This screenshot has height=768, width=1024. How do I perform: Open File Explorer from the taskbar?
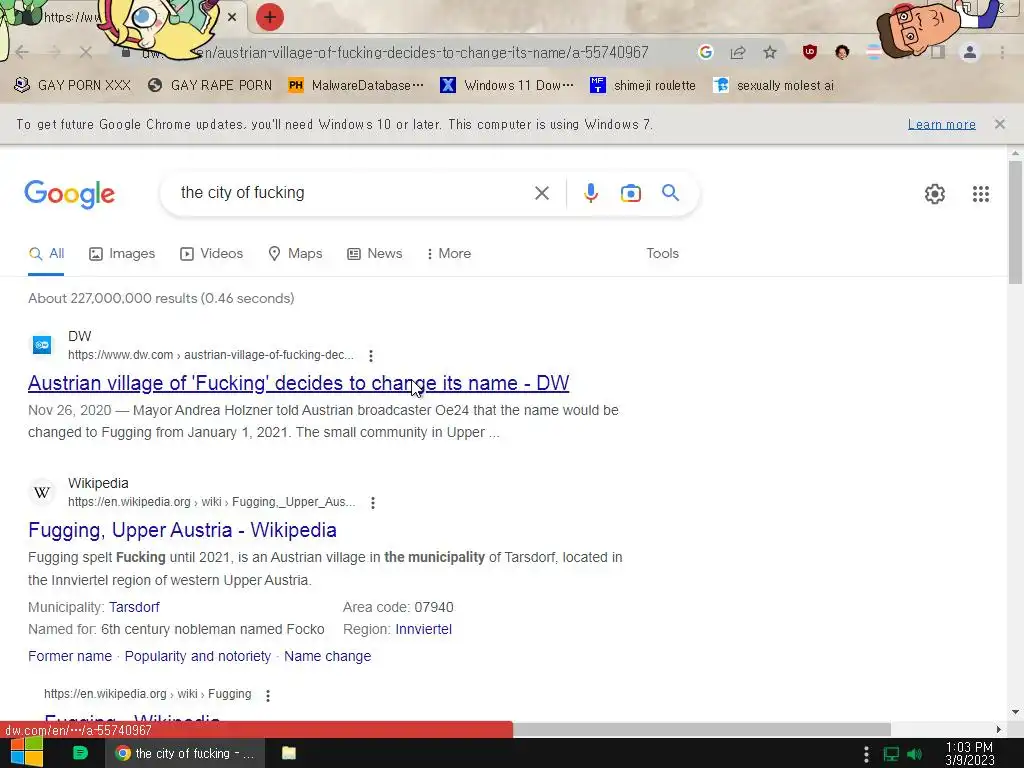point(289,753)
